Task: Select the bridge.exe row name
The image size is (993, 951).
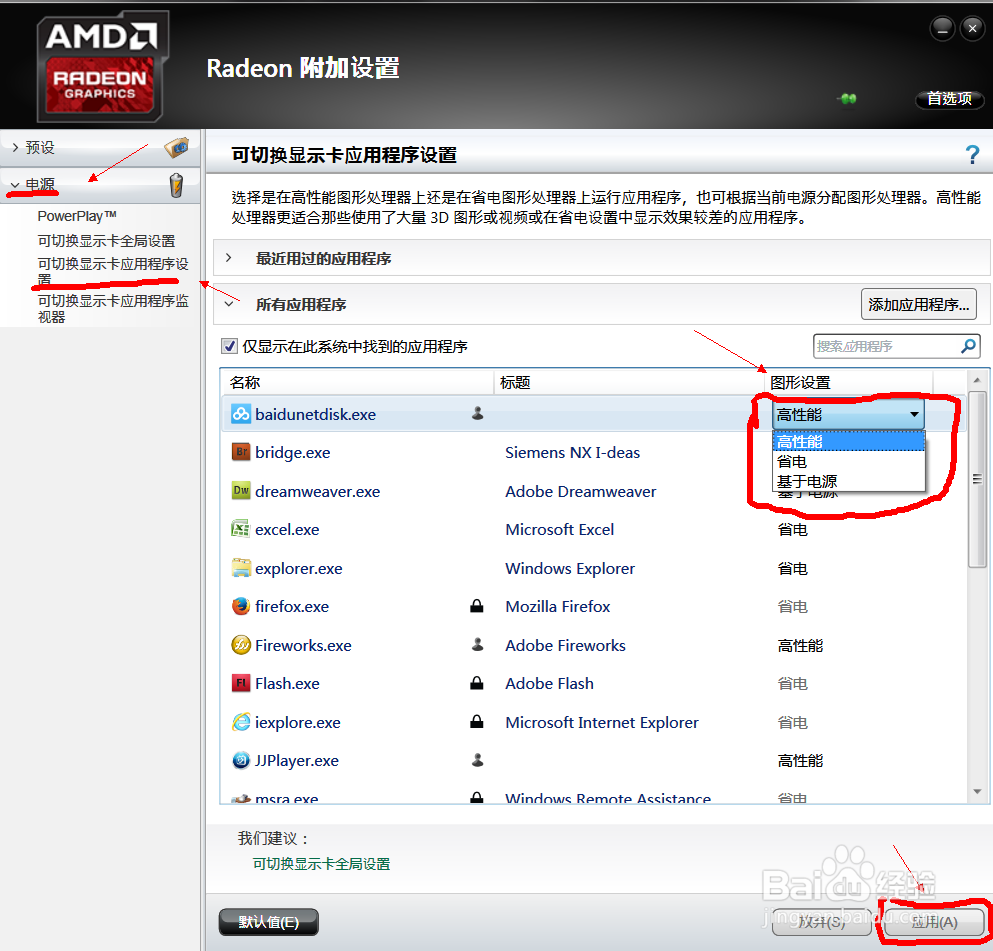Action: [293, 453]
